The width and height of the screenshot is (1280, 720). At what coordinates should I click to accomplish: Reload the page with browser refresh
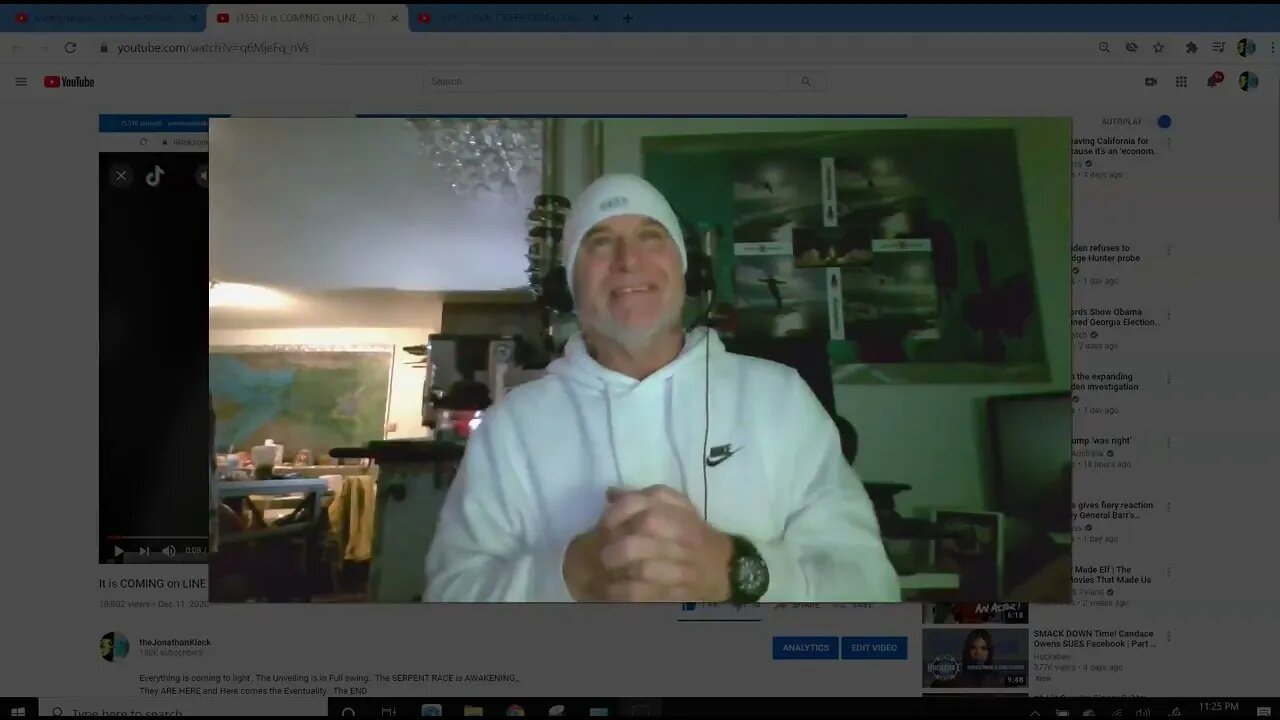(x=70, y=47)
